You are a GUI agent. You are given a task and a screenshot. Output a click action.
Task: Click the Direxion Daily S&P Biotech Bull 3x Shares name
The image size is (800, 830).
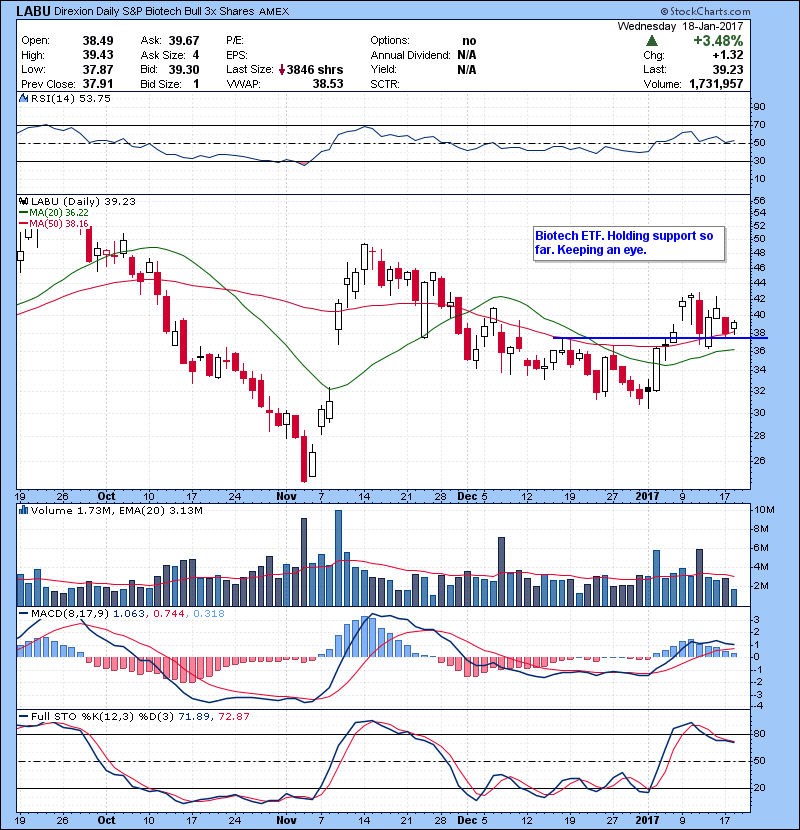154,11
